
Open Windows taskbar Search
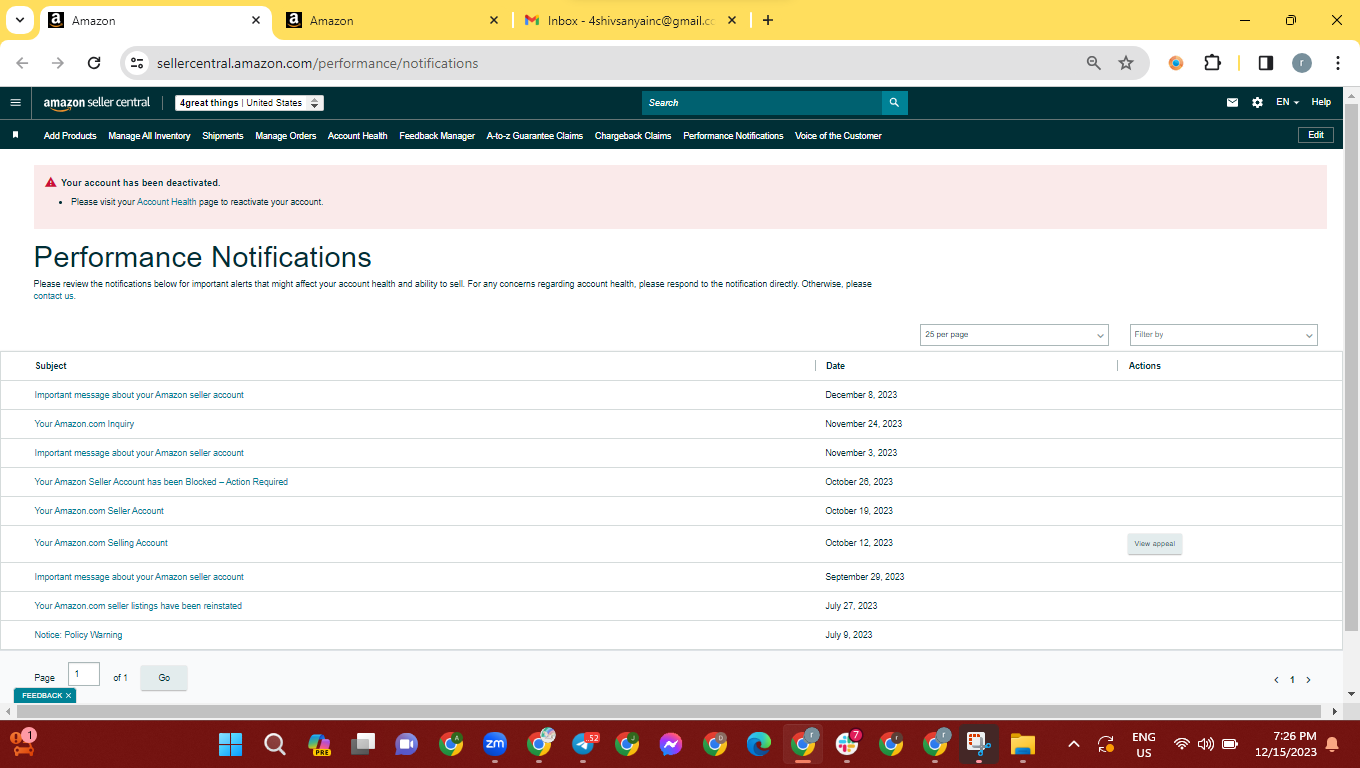tap(275, 744)
